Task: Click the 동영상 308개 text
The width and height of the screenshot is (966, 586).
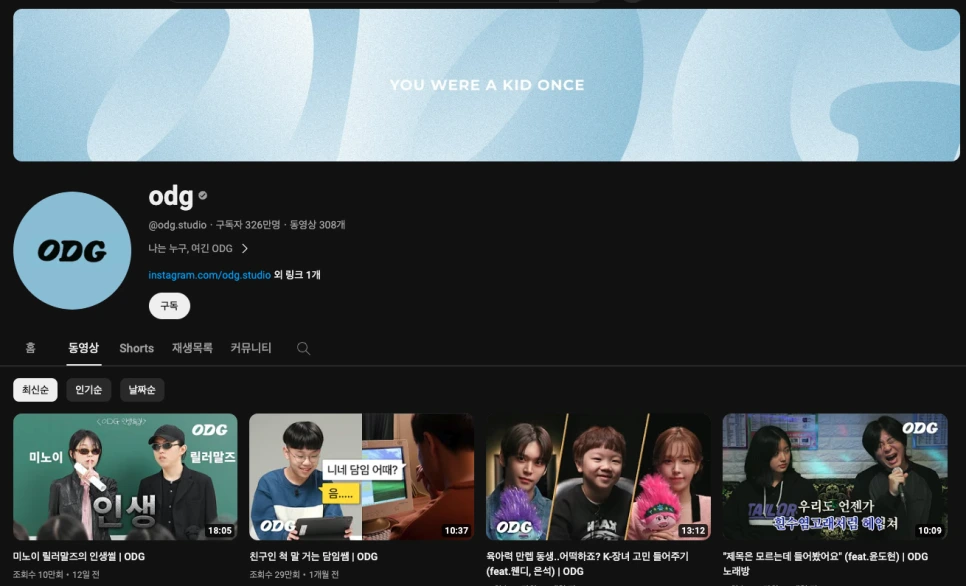Action: click(x=317, y=225)
